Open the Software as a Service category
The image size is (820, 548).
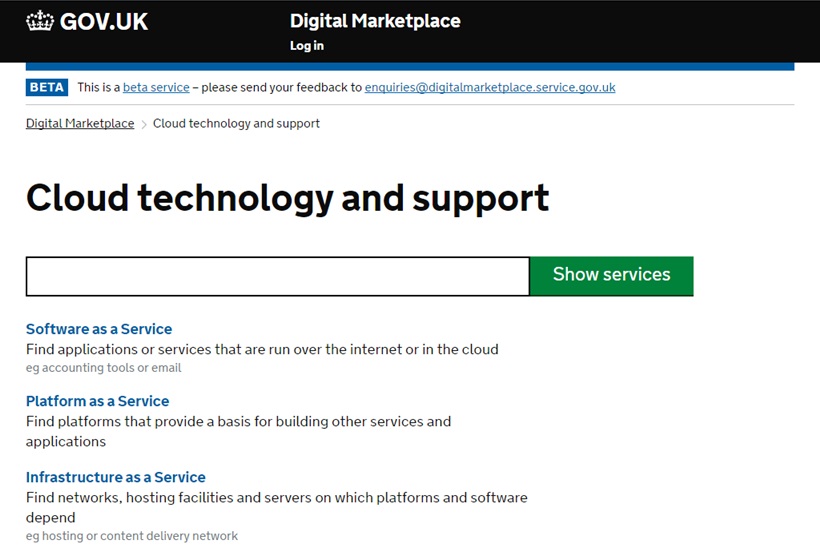click(x=99, y=329)
